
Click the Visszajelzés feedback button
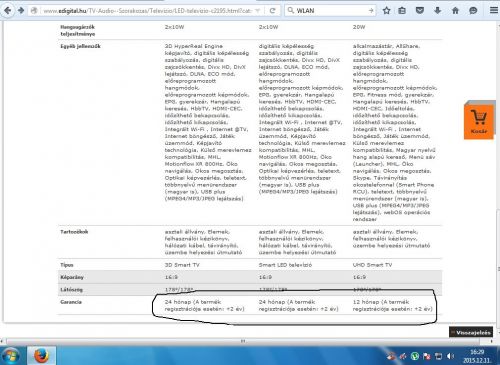click(x=471, y=332)
